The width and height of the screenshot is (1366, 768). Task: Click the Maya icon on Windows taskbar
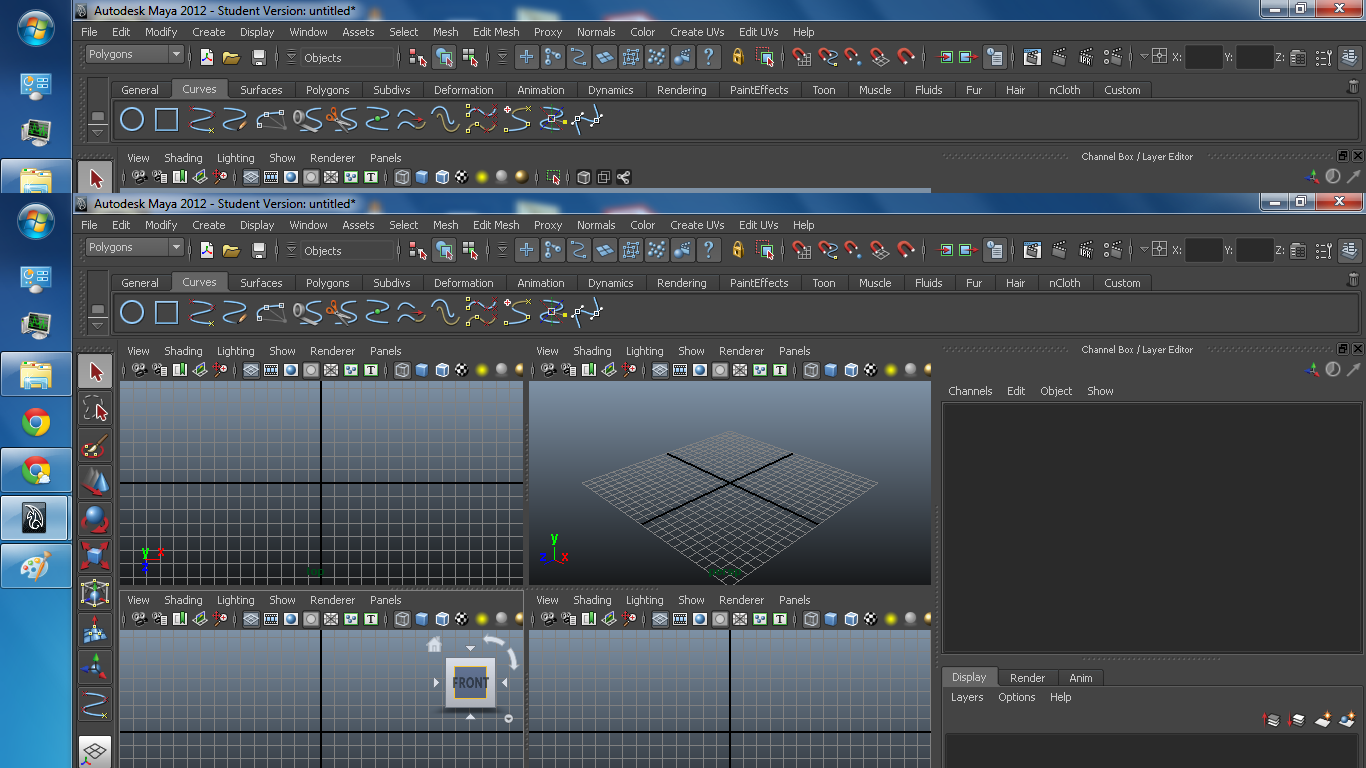36,517
